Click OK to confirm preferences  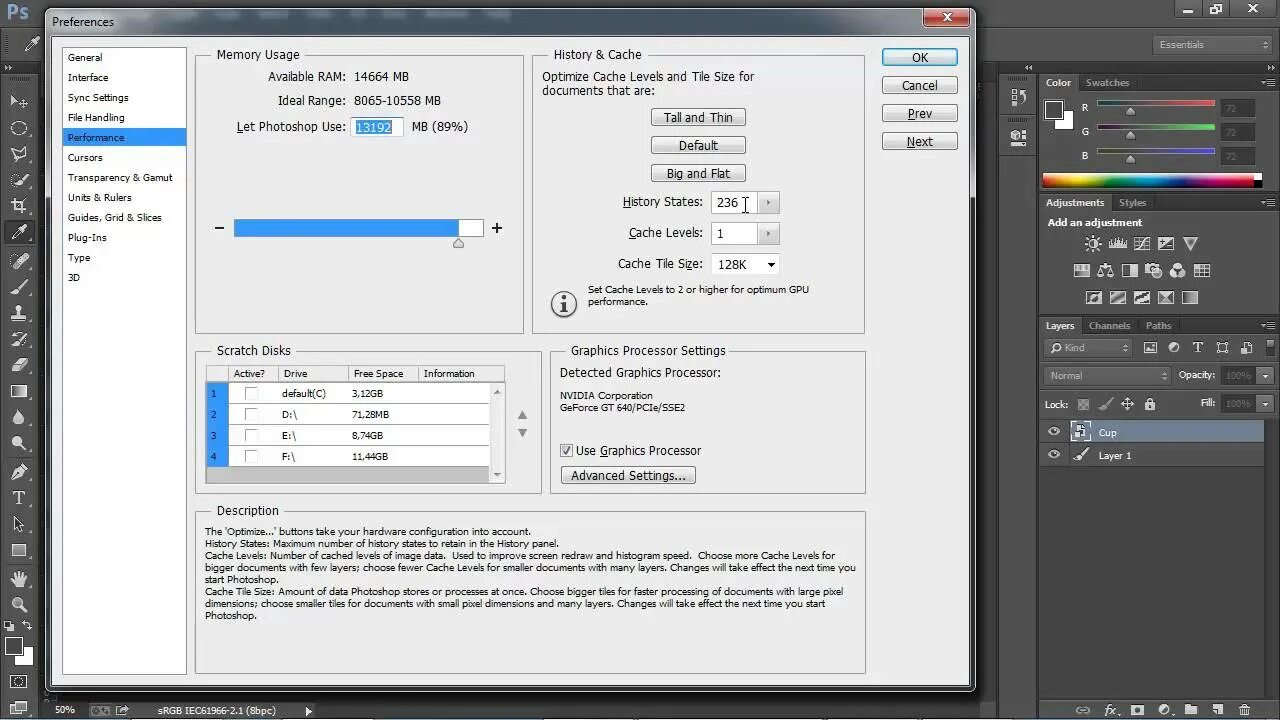coord(920,58)
